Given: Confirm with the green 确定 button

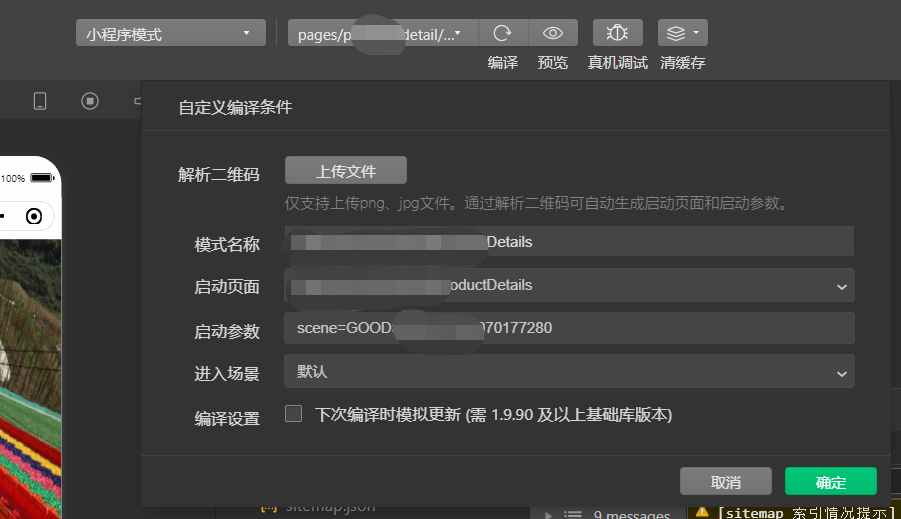Looking at the screenshot, I should (830, 482).
